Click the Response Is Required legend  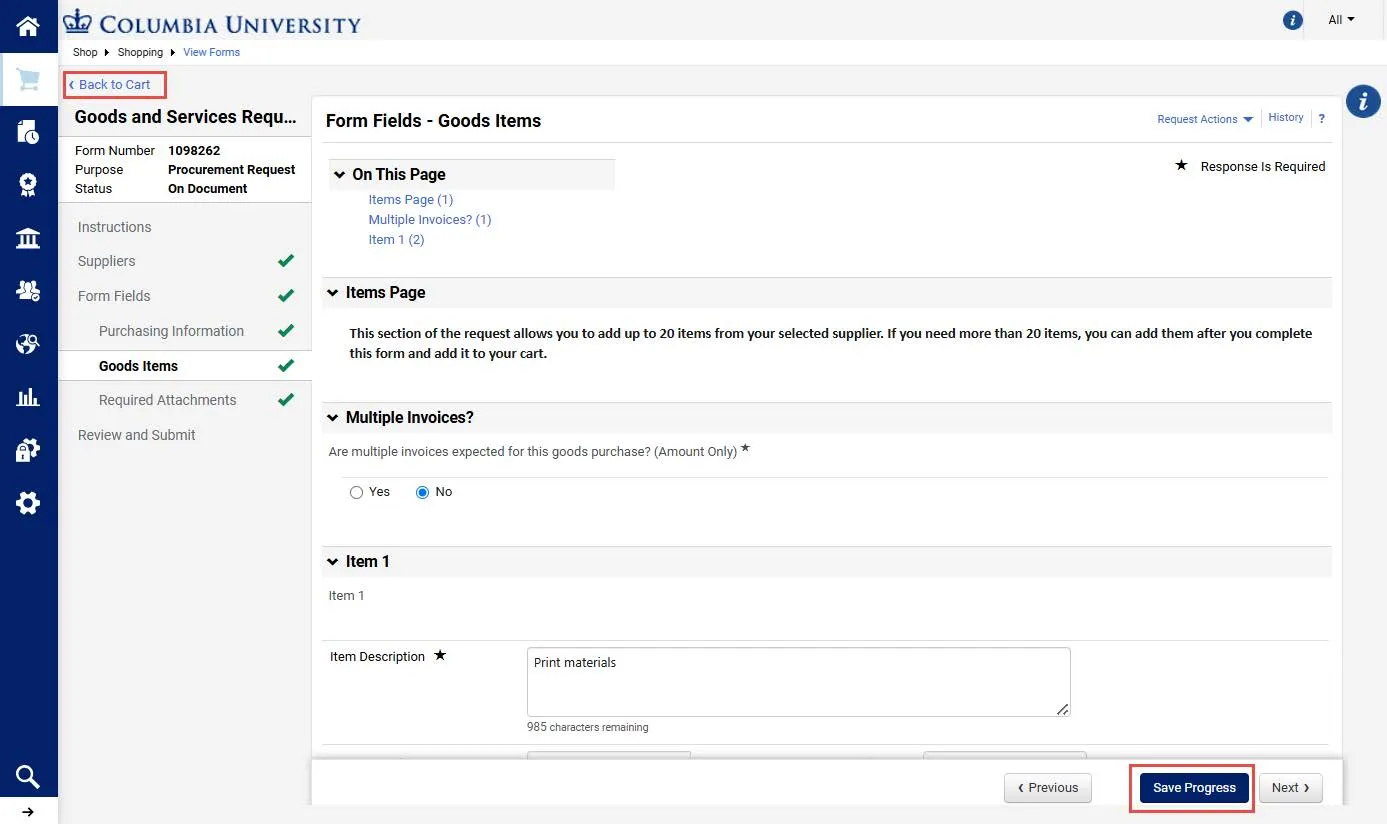click(1263, 167)
